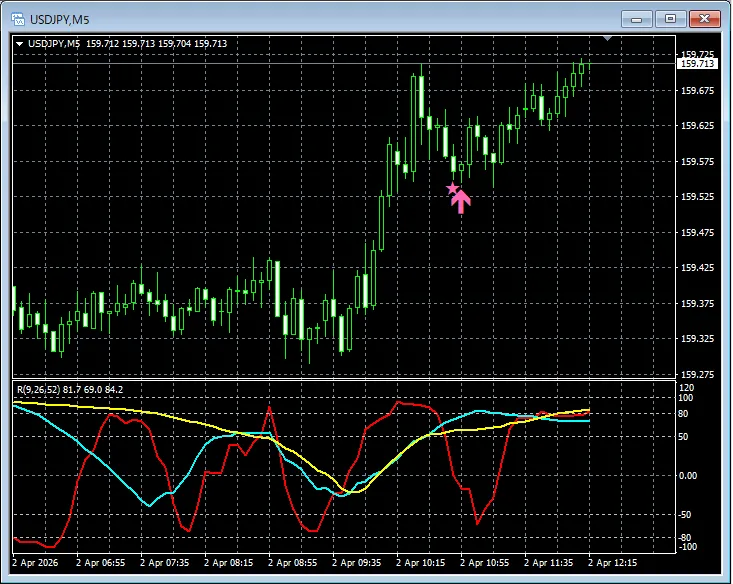Click the 159.325 price scale label
Screen dimensions: 733x584
[697, 339]
